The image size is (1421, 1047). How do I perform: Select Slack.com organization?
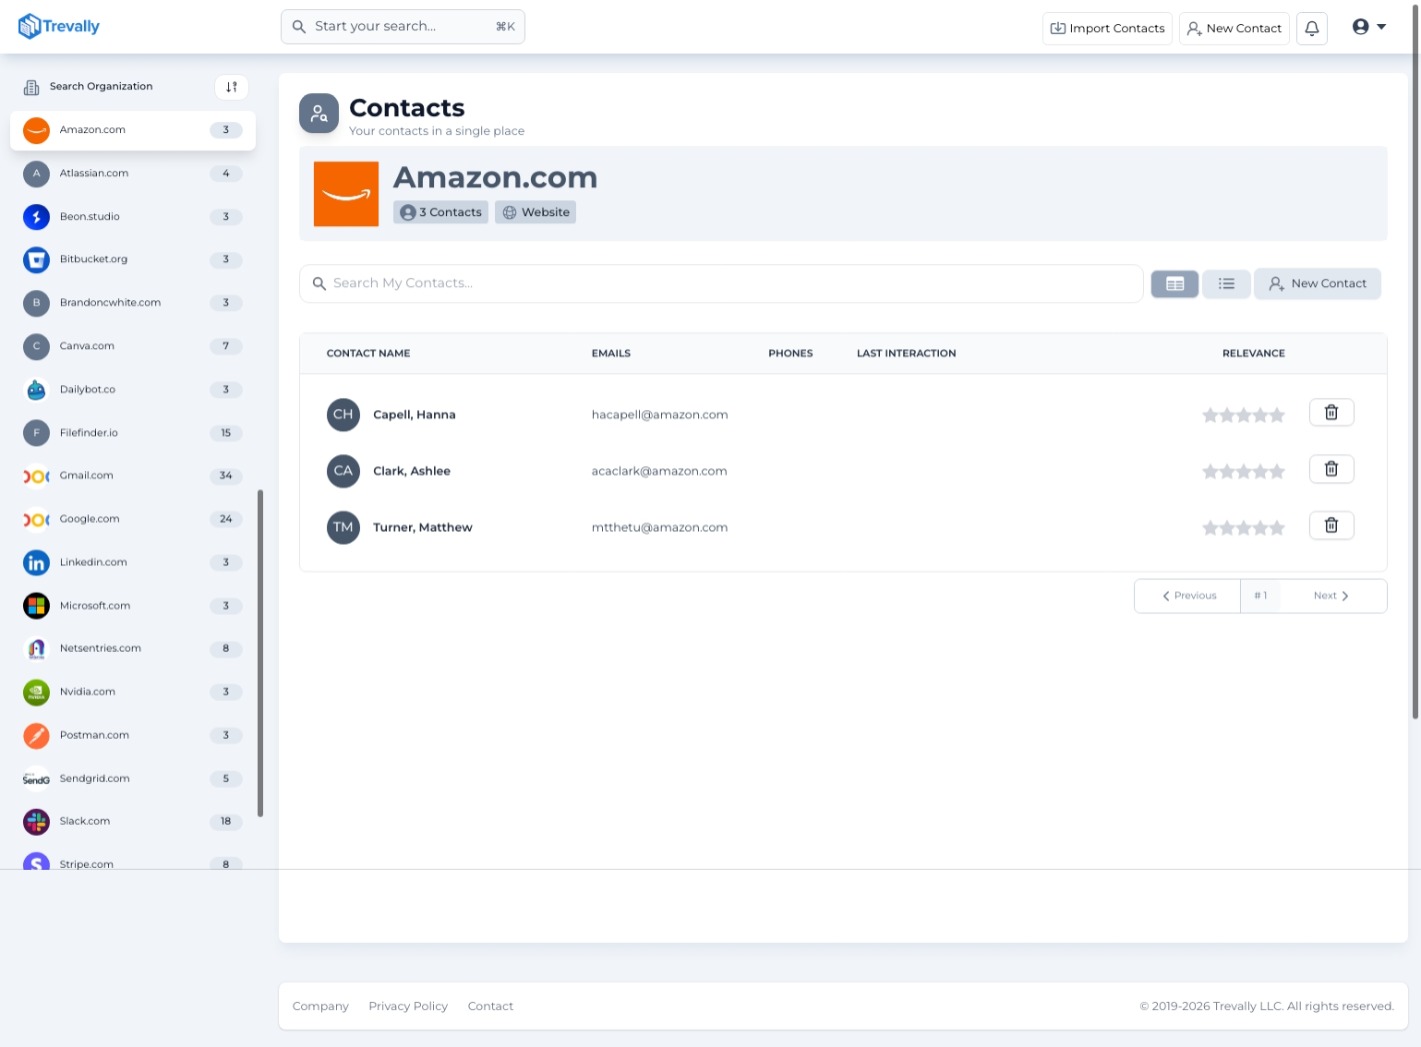tap(133, 822)
